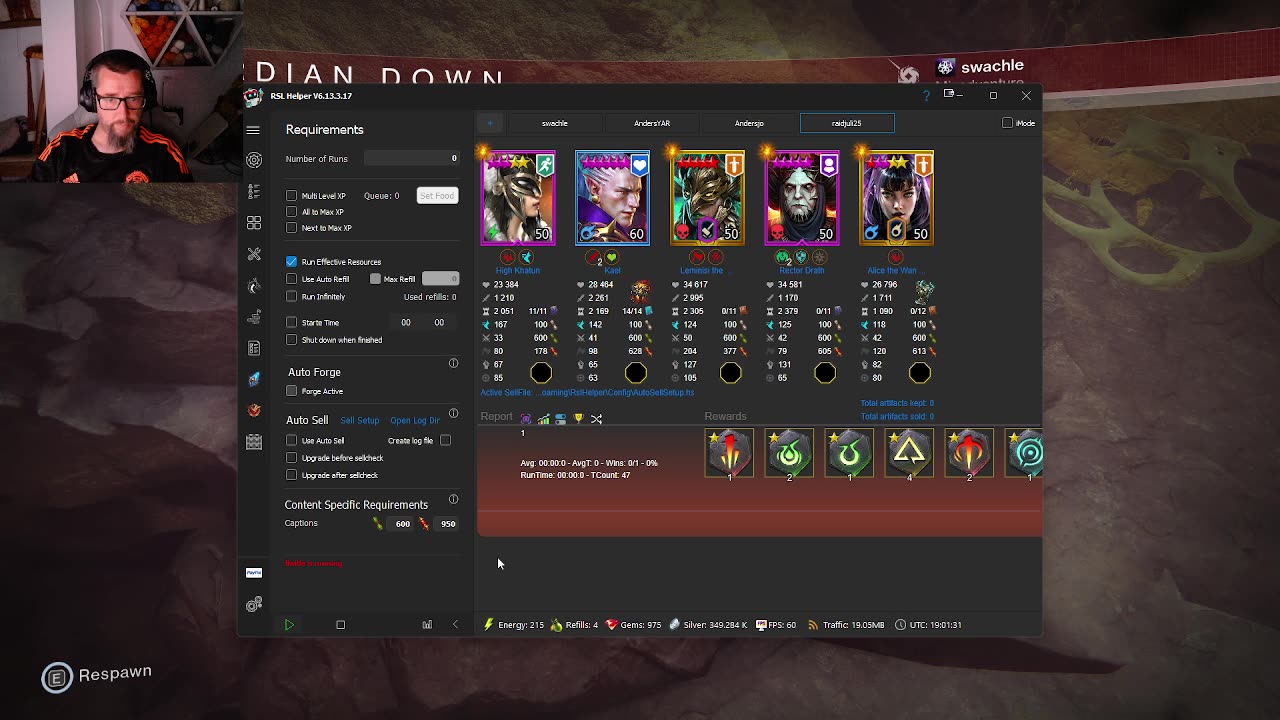Click the UTC clock icon in status bar

(x=900, y=625)
